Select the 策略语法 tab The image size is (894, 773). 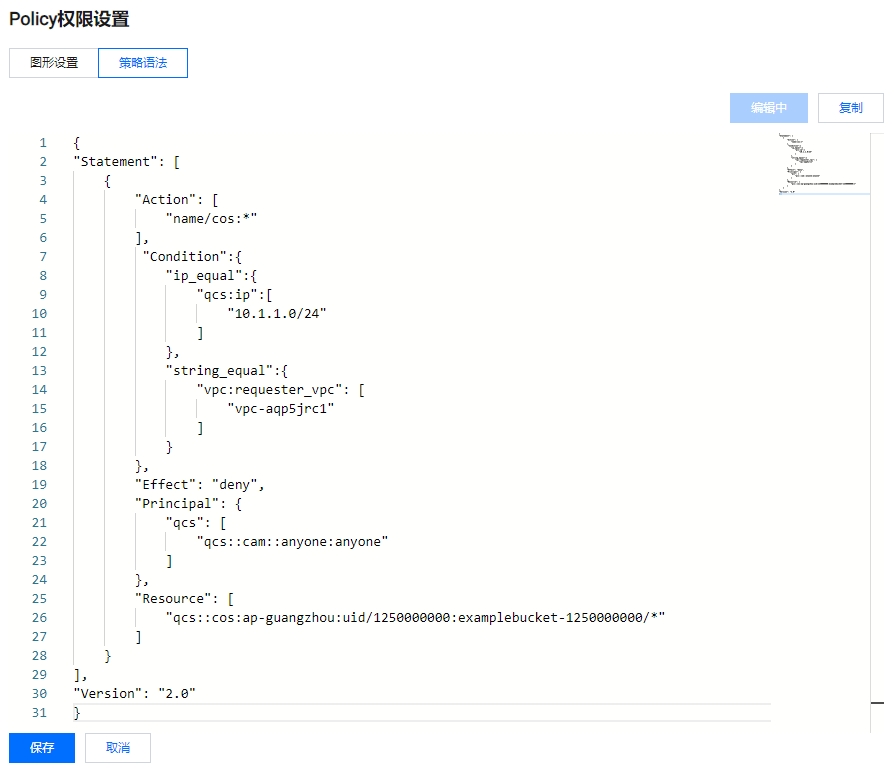(x=143, y=63)
